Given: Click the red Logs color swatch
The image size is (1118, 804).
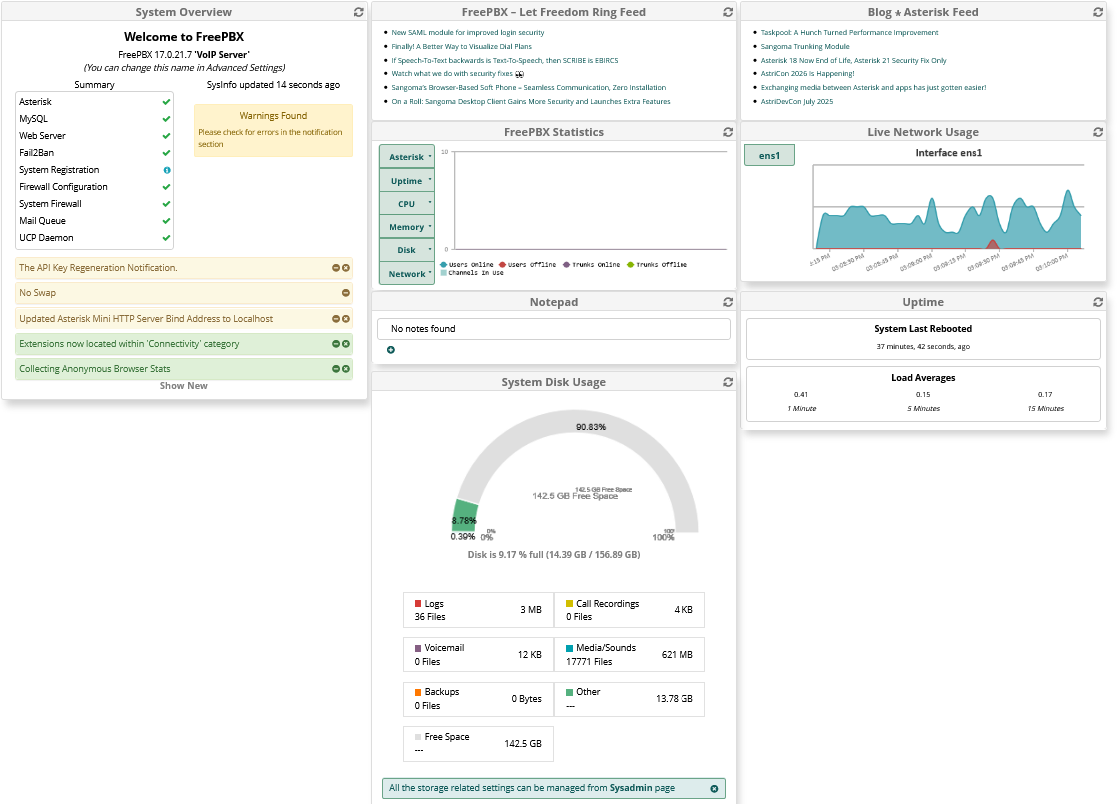Looking at the screenshot, I should click(x=418, y=604).
